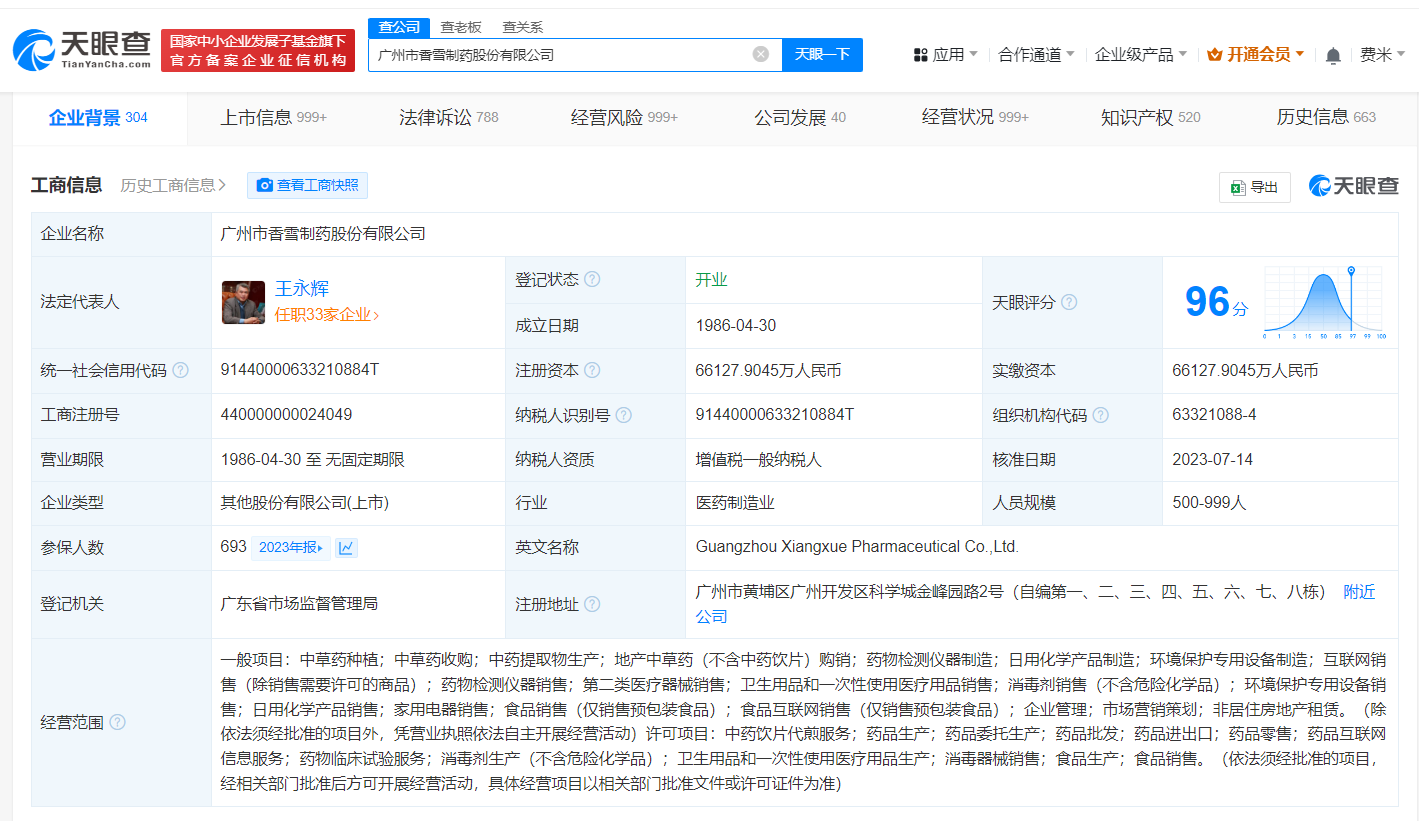The image size is (1419, 821).
Task: Open the 附近公司 link
Action: tap(1358, 592)
